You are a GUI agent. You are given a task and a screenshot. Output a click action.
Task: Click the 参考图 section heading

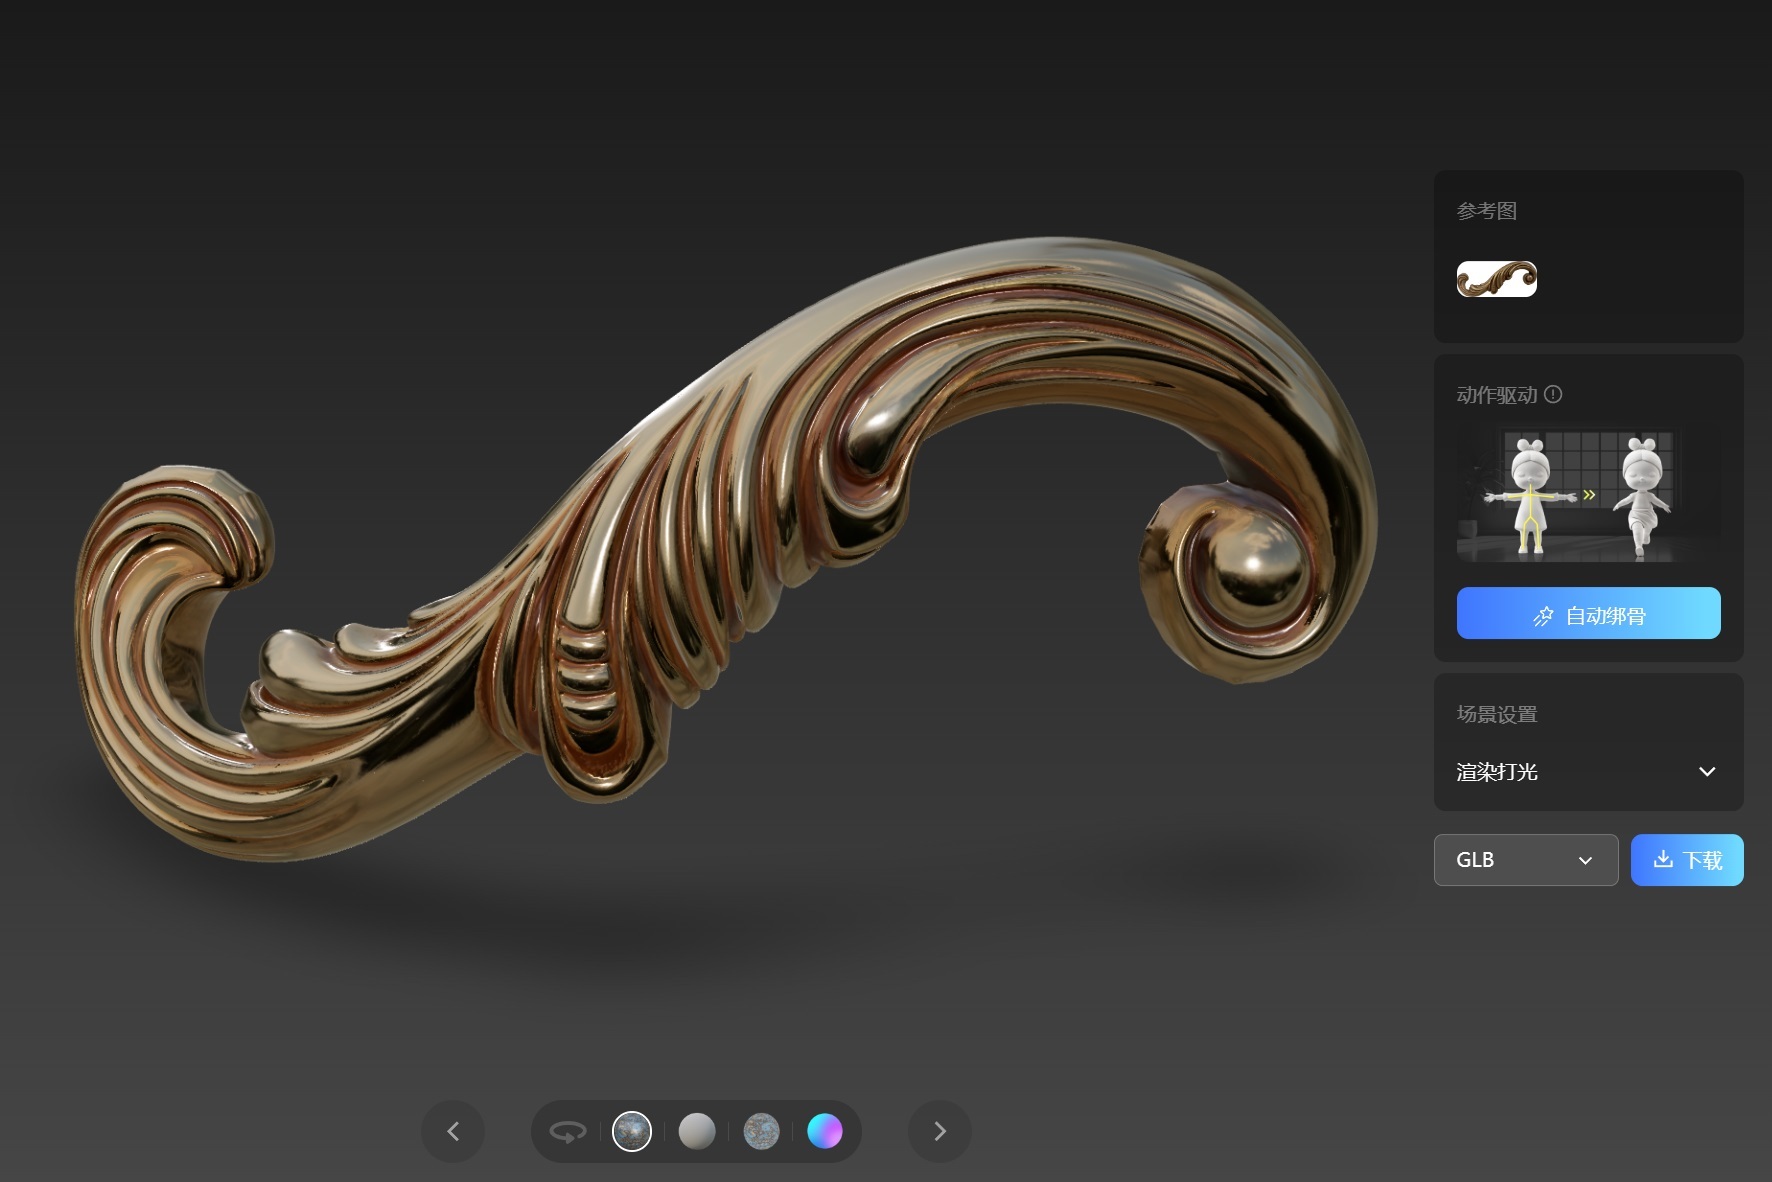(1487, 211)
